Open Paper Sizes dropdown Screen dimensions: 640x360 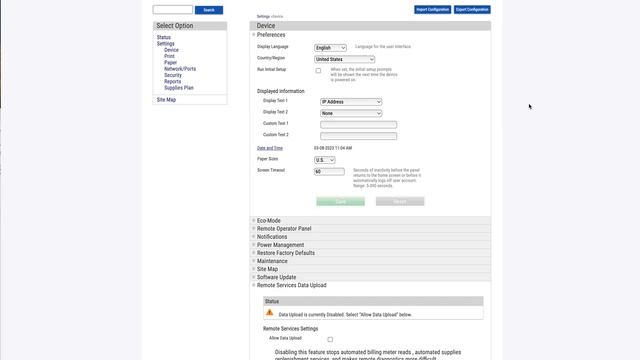point(324,160)
